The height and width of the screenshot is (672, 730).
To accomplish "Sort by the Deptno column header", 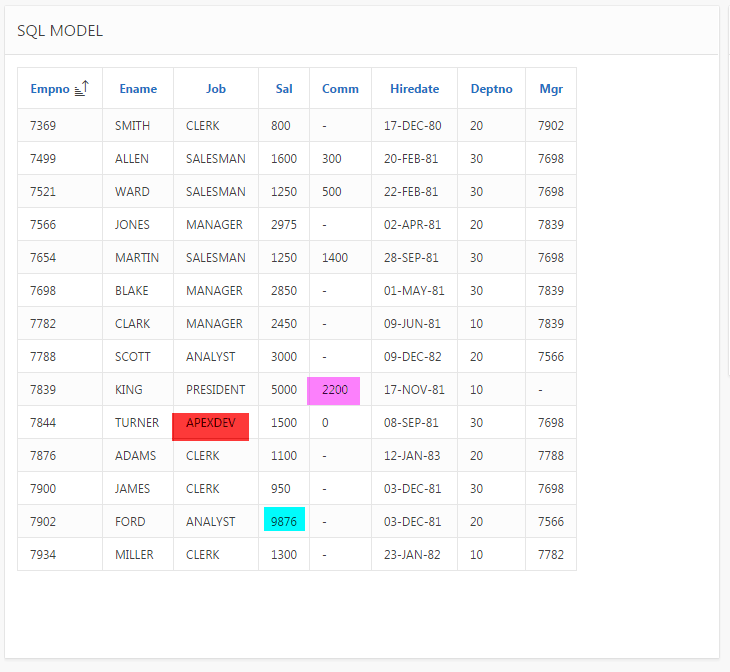I will pos(491,89).
